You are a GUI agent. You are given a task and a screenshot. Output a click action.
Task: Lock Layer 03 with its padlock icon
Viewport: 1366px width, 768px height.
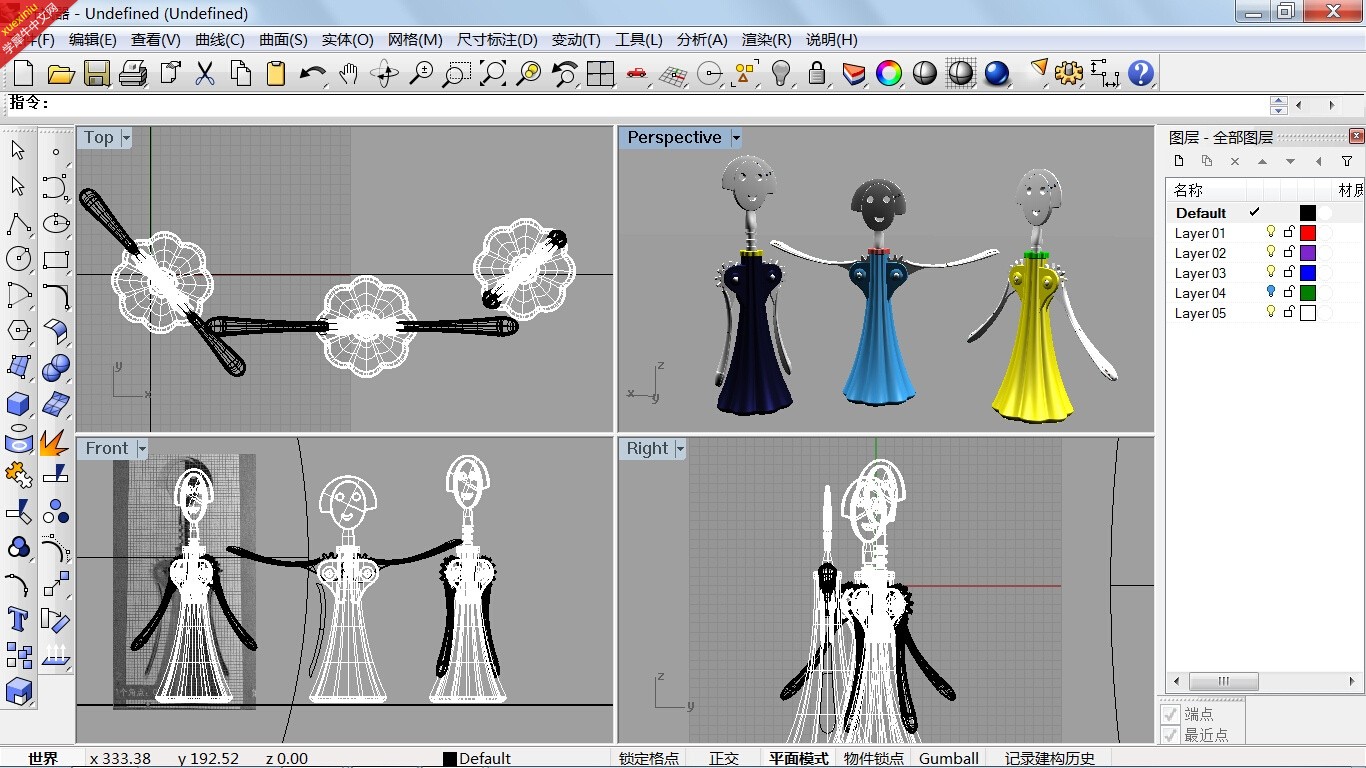(1289, 272)
